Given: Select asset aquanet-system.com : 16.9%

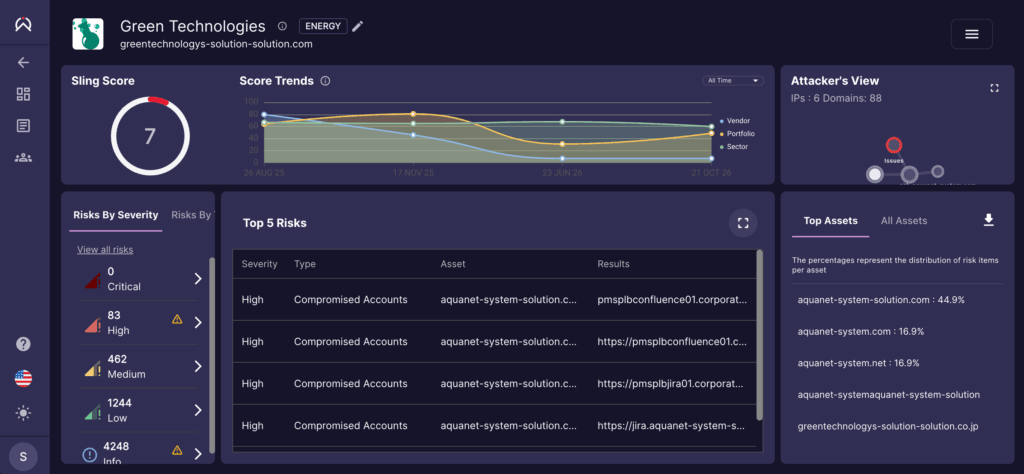Looking at the screenshot, I should (x=861, y=332).
